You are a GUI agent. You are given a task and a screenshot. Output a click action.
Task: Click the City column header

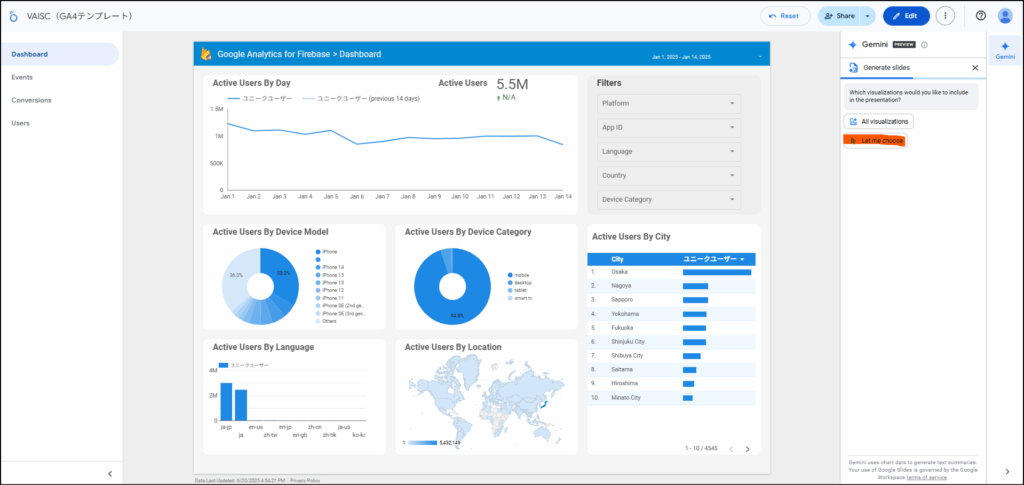[x=617, y=259]
